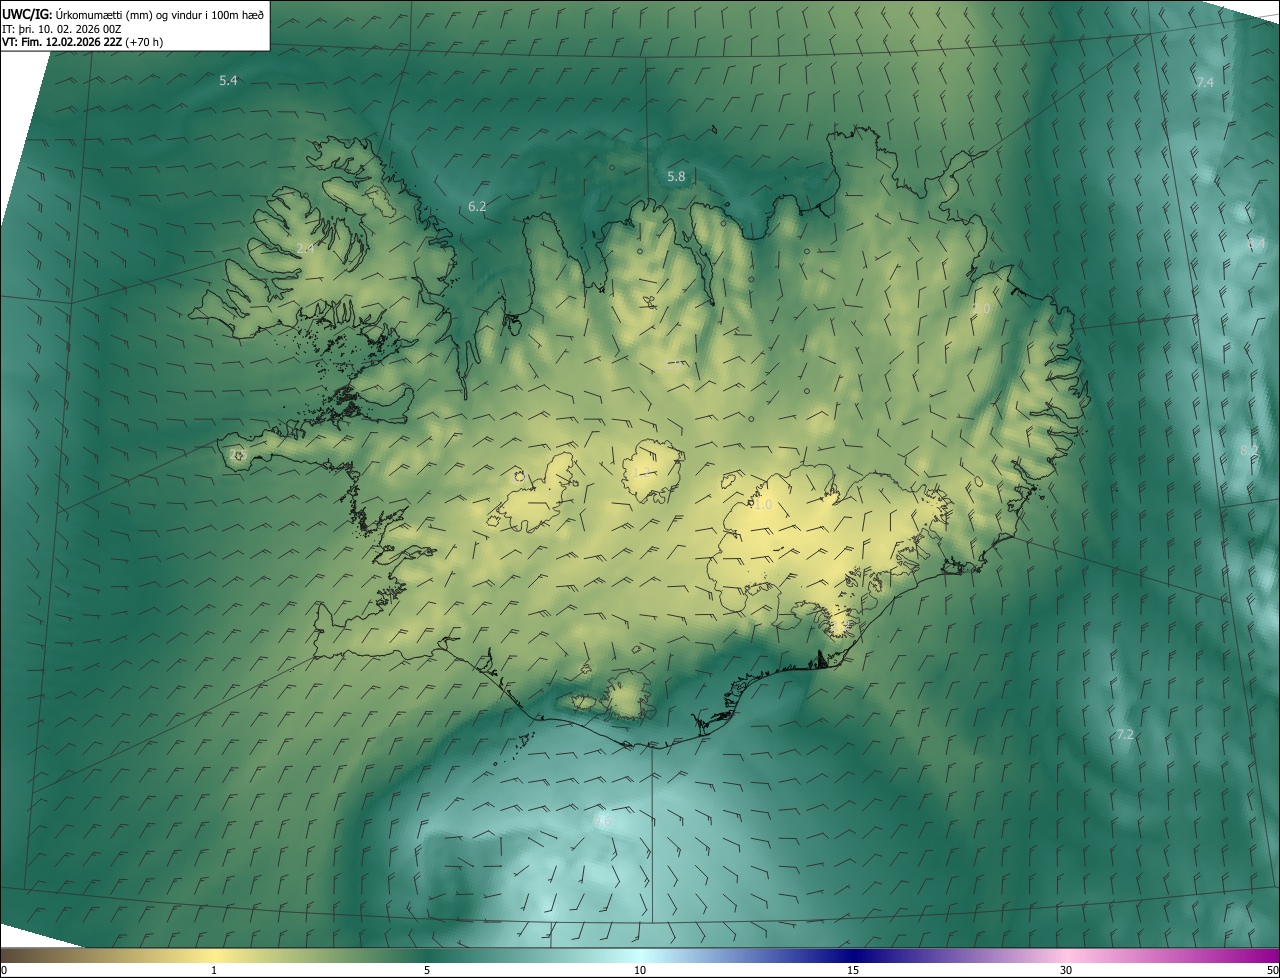
Task: Click the colorbar tick label 5
Action: [x=427, y=970]
